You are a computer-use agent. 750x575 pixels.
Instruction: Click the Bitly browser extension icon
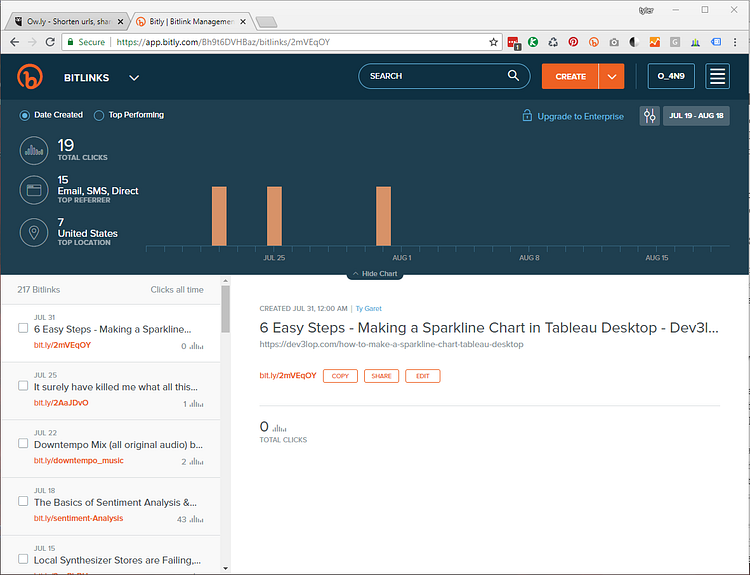coord(594,42)
